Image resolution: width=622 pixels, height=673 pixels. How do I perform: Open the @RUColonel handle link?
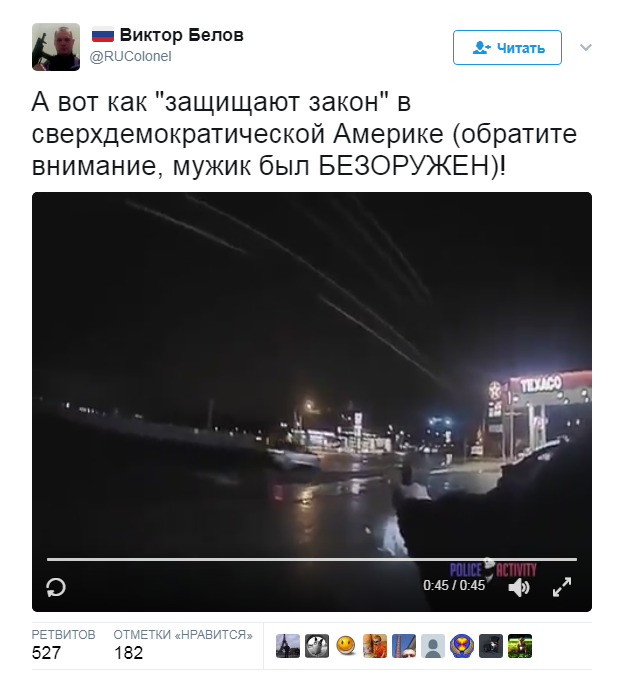tap(130, 56)
